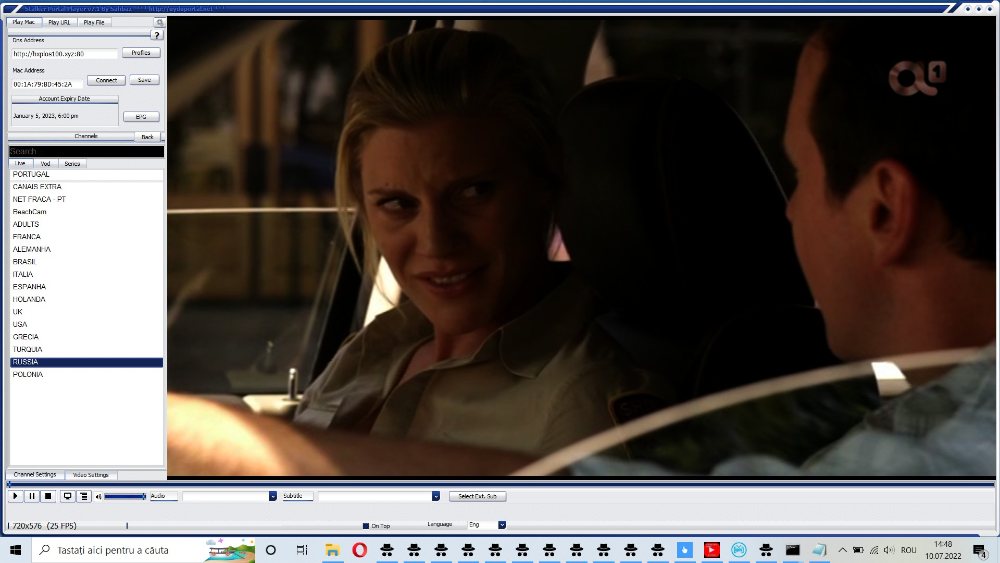This screenshot has height=563, width=1000.
Task: Select ADULTS in the channel list
Action: tap(86, 224)
